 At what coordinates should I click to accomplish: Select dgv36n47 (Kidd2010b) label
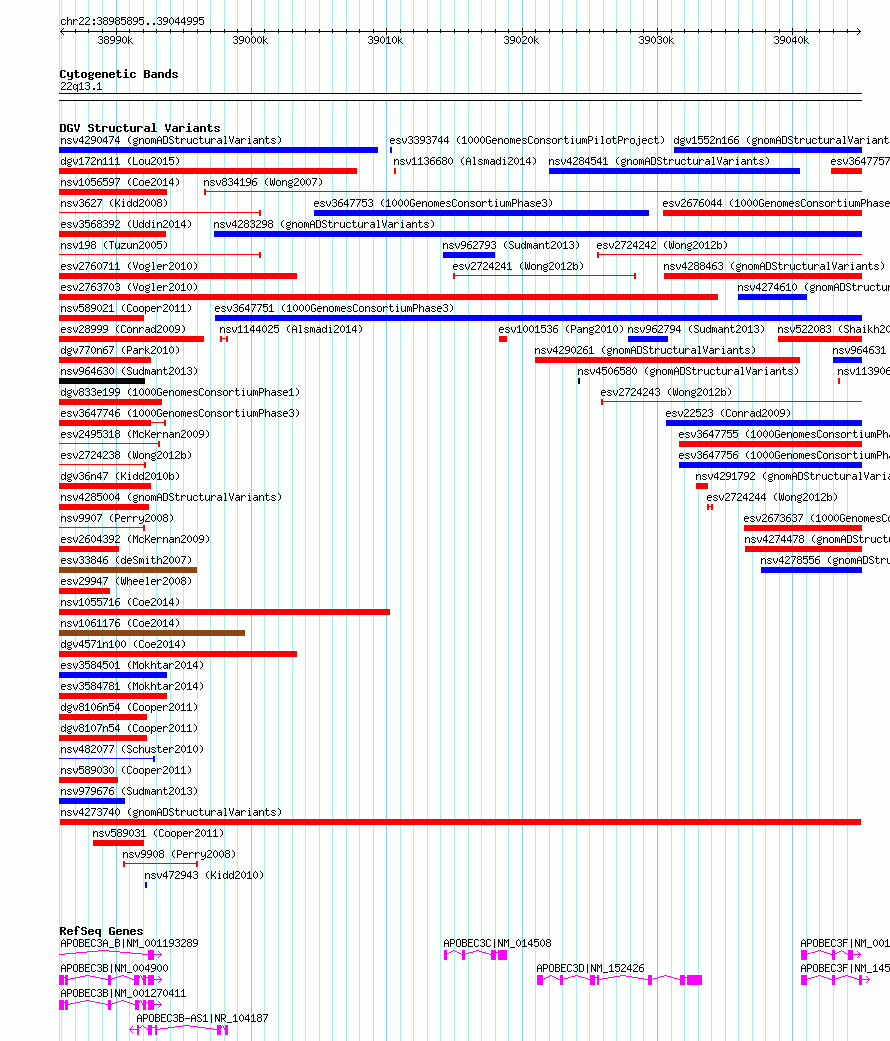120,477
